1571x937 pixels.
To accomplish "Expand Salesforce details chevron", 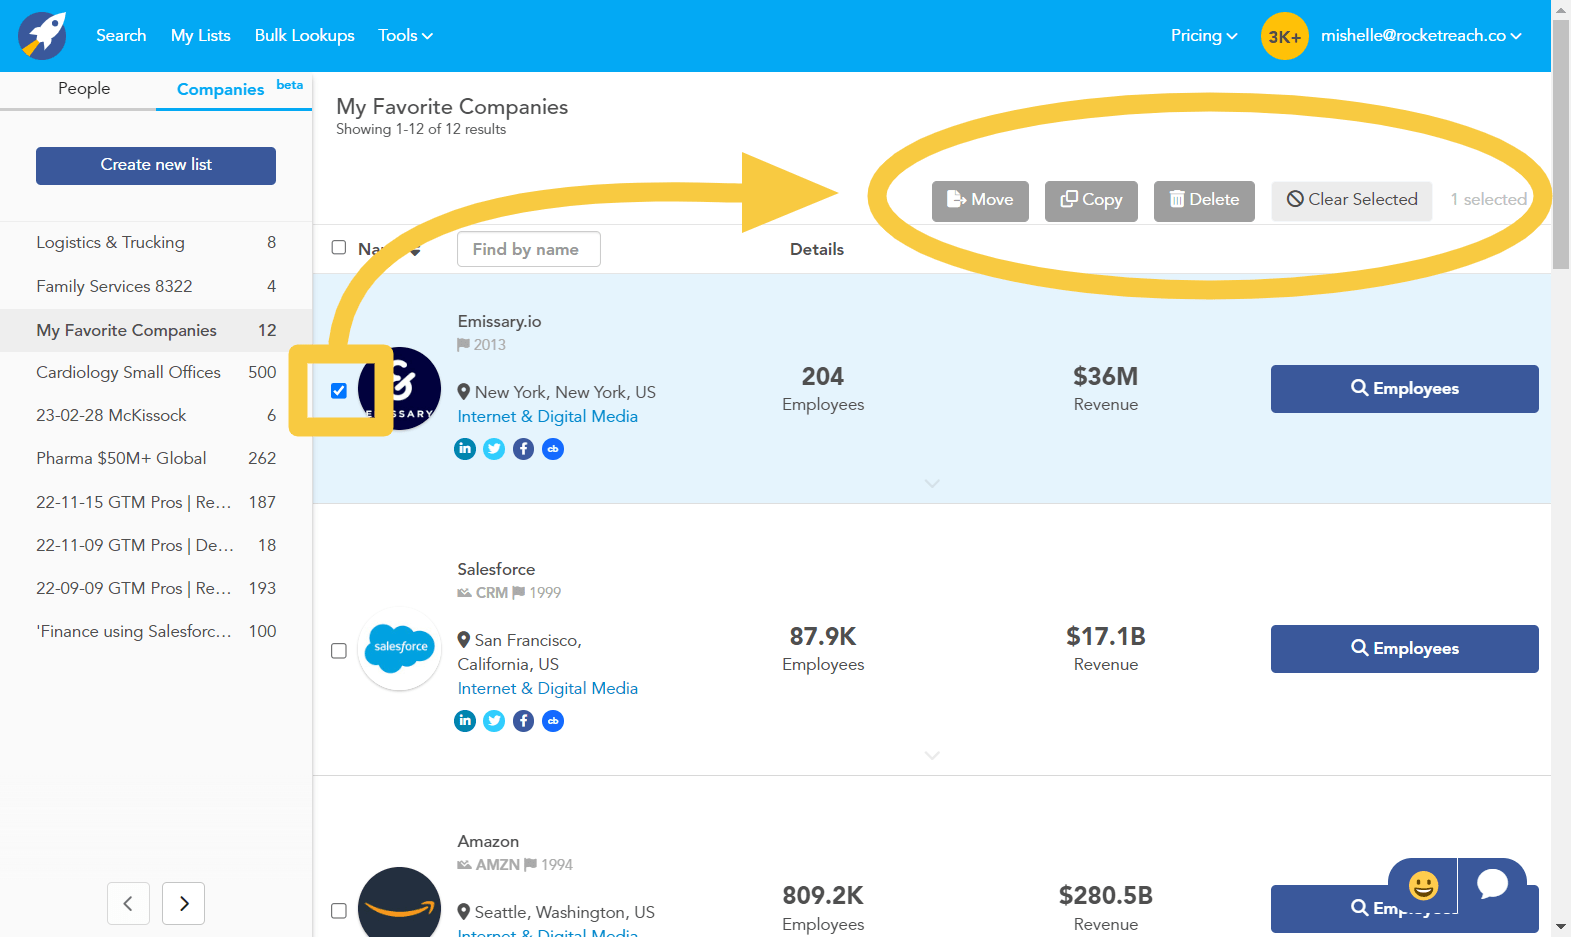I will 932,756.
